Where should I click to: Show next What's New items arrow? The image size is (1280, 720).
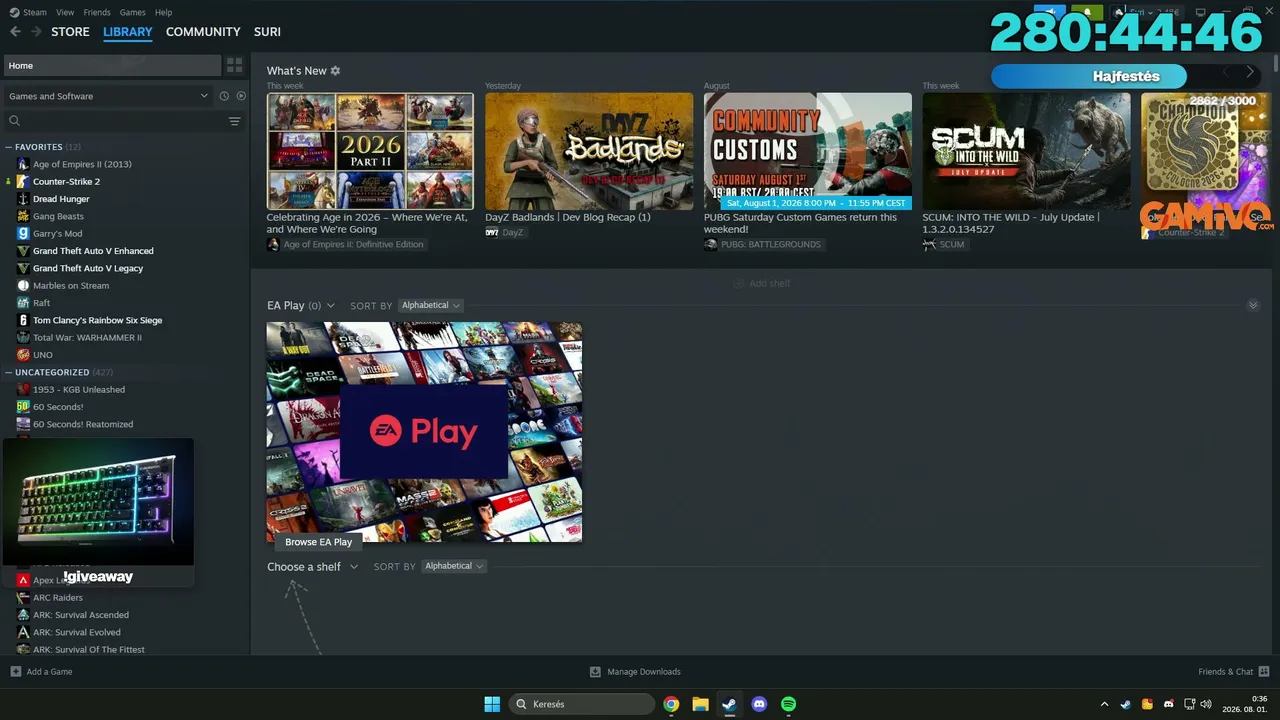[1250, 72]
